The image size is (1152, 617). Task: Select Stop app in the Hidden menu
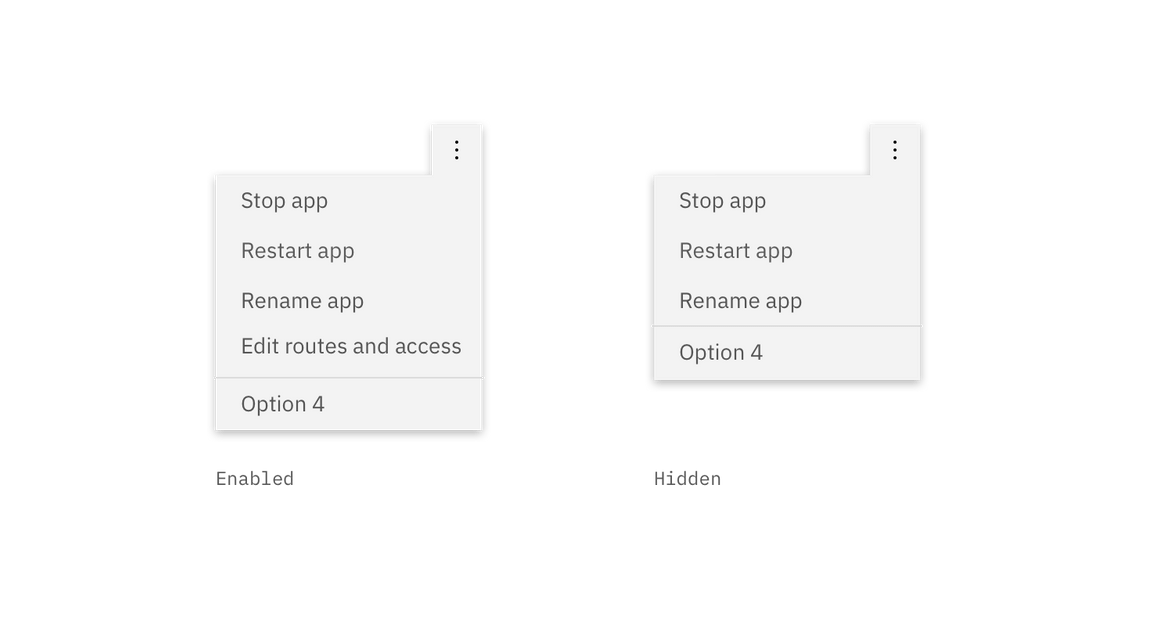pos(787,201)
